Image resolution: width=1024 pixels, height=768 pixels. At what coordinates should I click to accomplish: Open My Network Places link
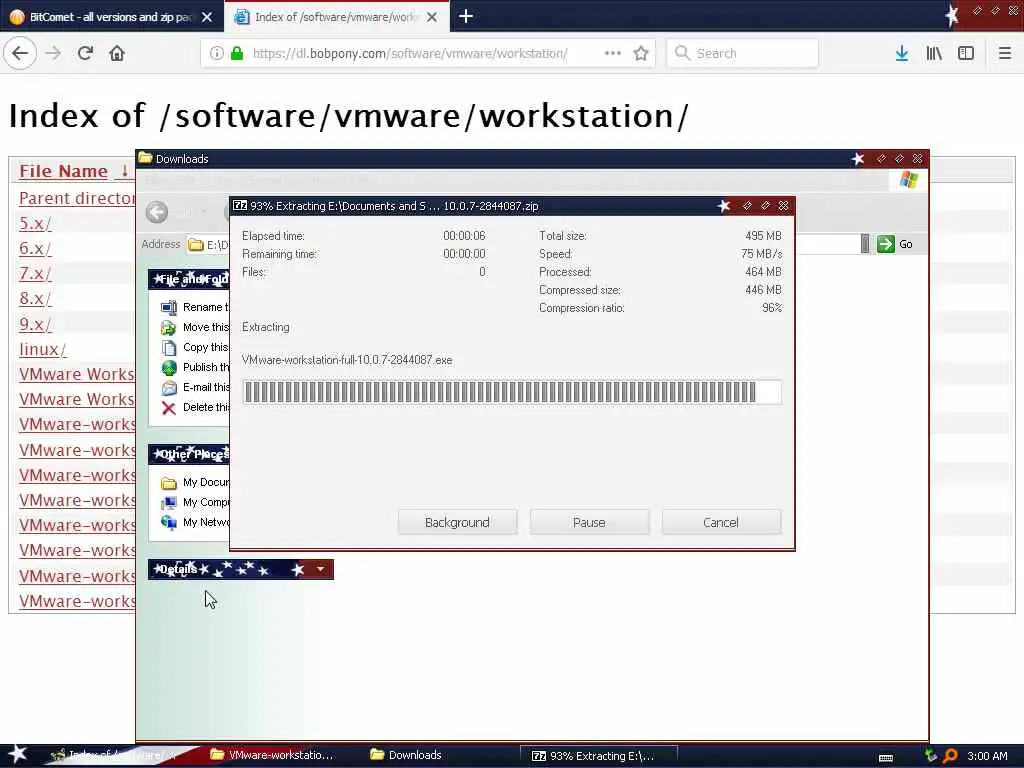pos(195,522)
